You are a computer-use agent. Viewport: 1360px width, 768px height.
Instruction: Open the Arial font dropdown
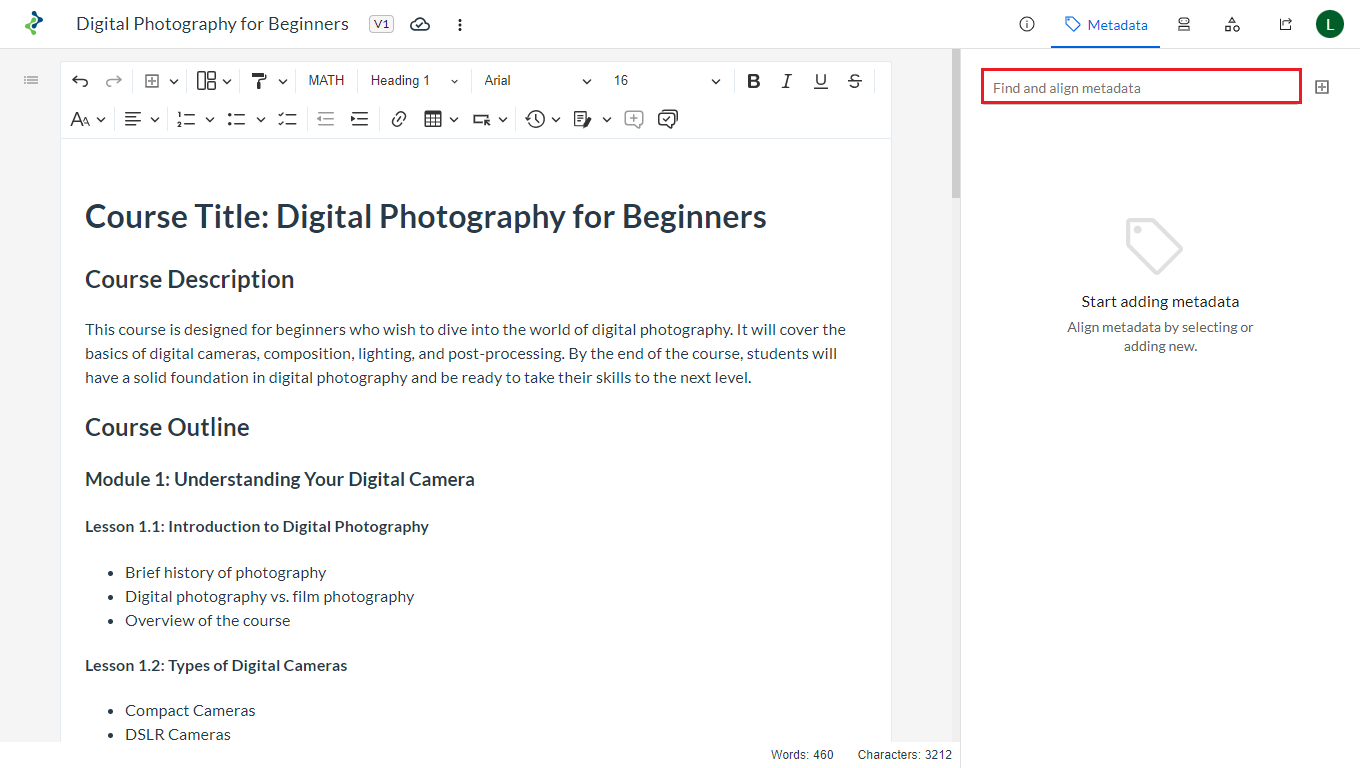[x=537, y=81]
